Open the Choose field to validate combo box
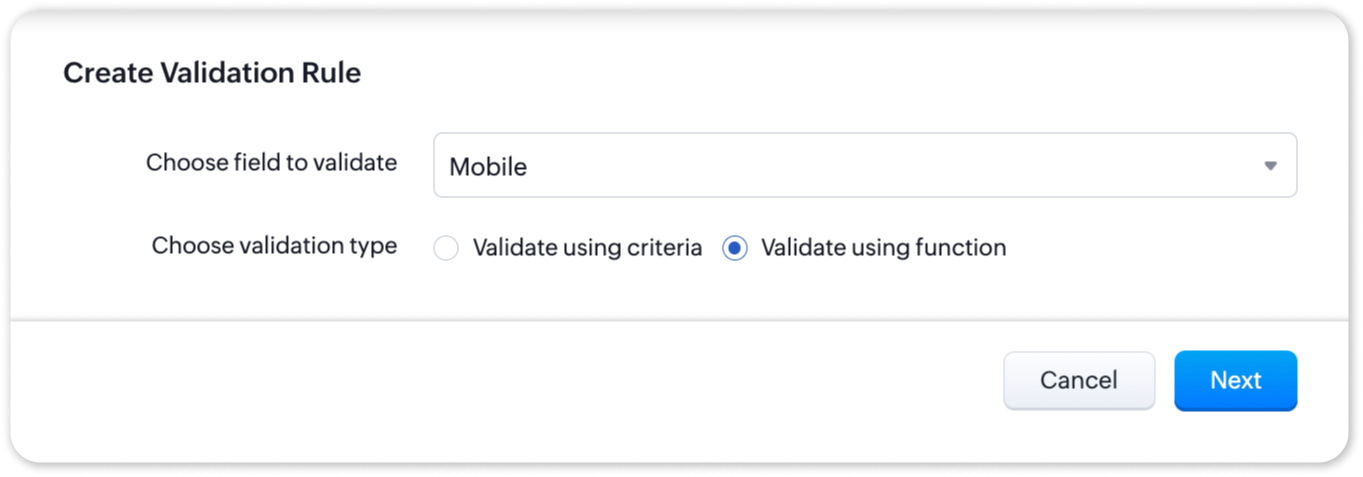Image resolution: width=1363 pixels, height=477 pixels. (x=864, y=166)
